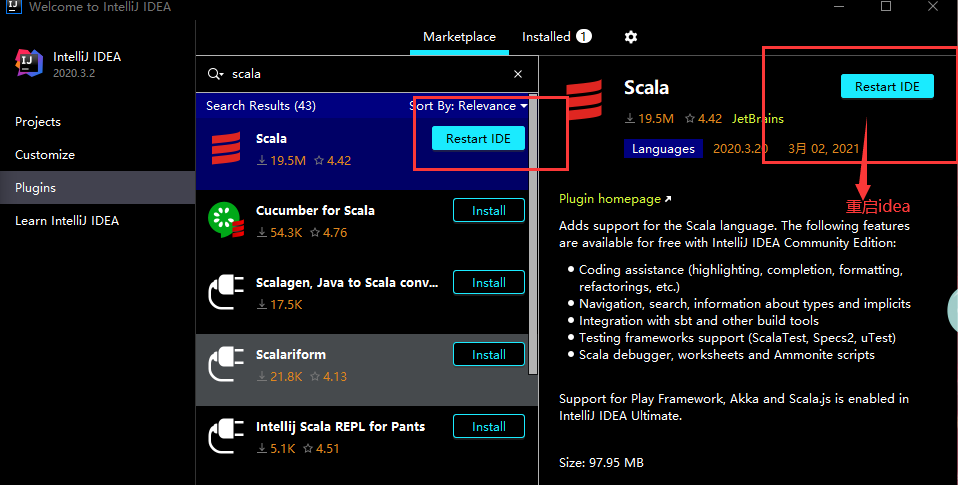The height and width of the screenshot is (485, 958).
Task: Select the Scalariform plugin plug icon
Action: pos(226,364)
